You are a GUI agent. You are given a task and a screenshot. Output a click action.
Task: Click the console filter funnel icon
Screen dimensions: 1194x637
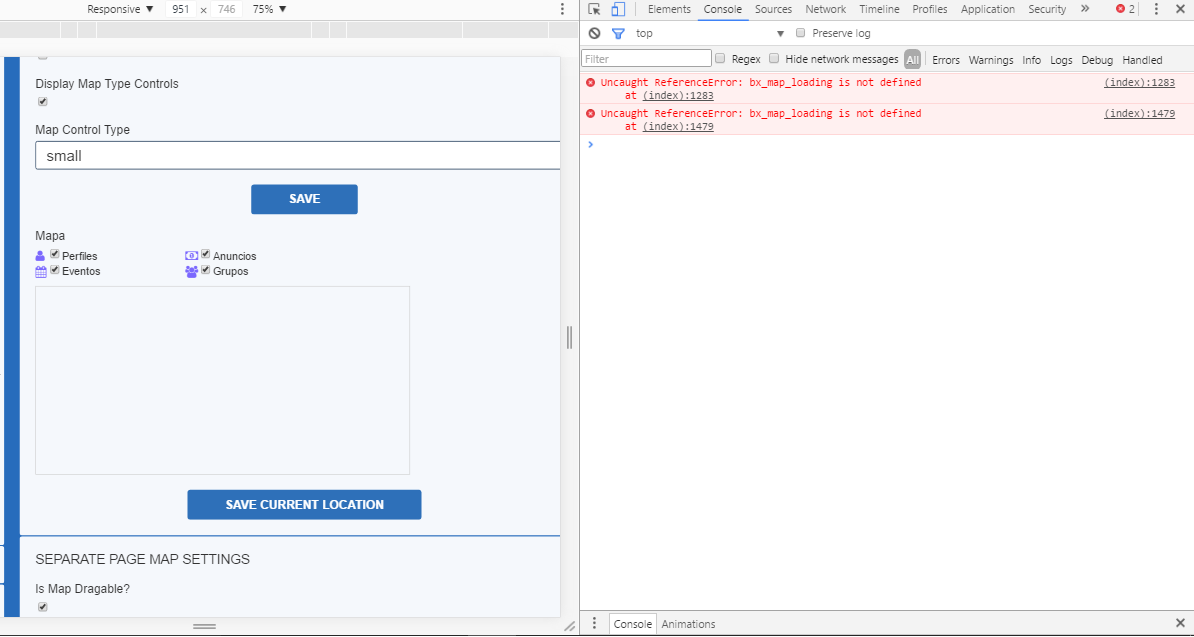[x=618, y=33]
